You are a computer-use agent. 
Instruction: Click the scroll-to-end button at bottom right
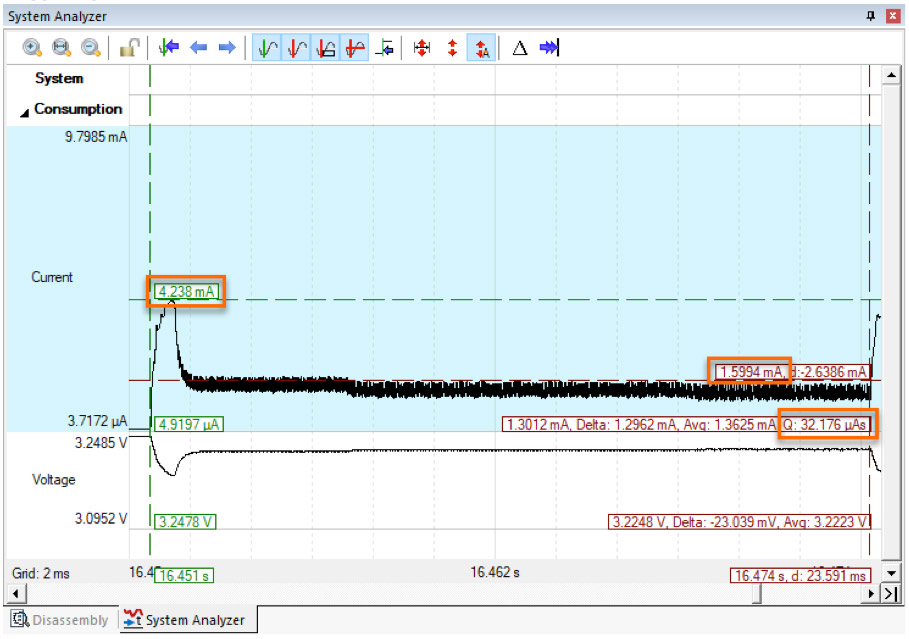[890, 593]
